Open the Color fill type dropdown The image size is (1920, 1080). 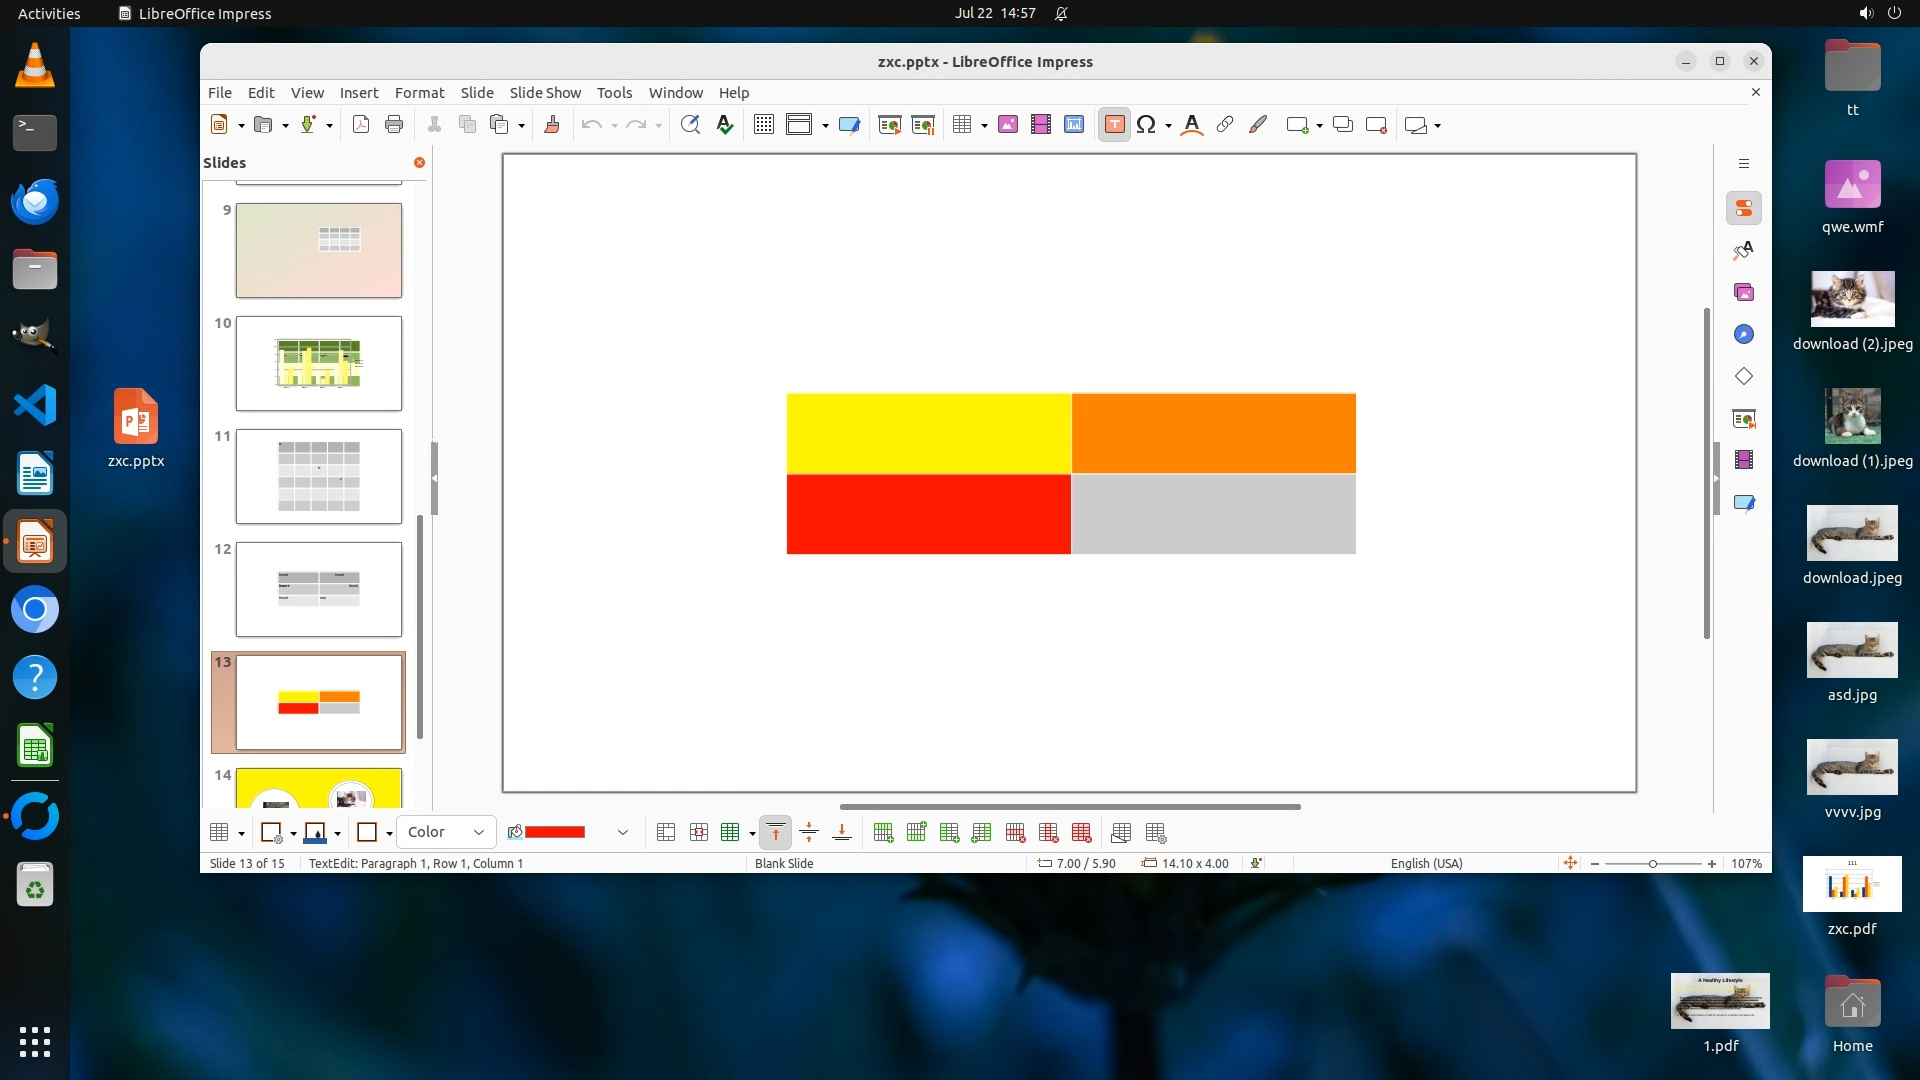tap(446, 832)
